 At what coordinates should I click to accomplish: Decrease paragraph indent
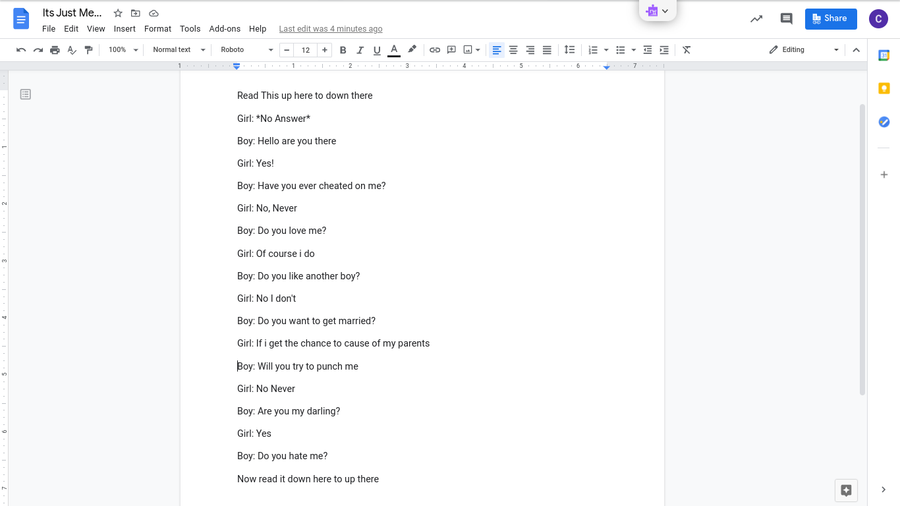pyautogui.click(x=647, y=50)
